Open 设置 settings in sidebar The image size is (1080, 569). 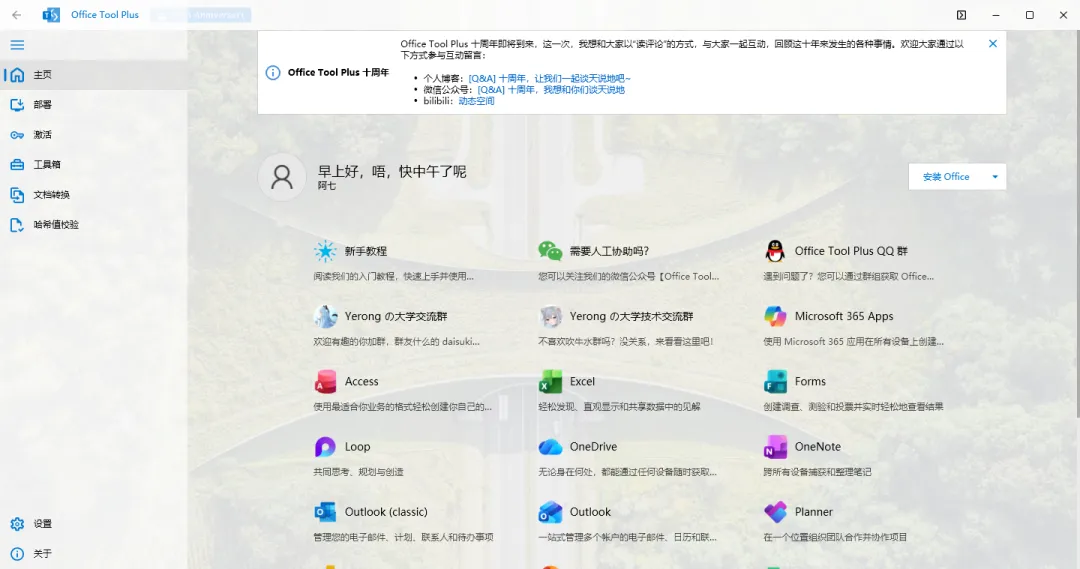tap(94, 524)
